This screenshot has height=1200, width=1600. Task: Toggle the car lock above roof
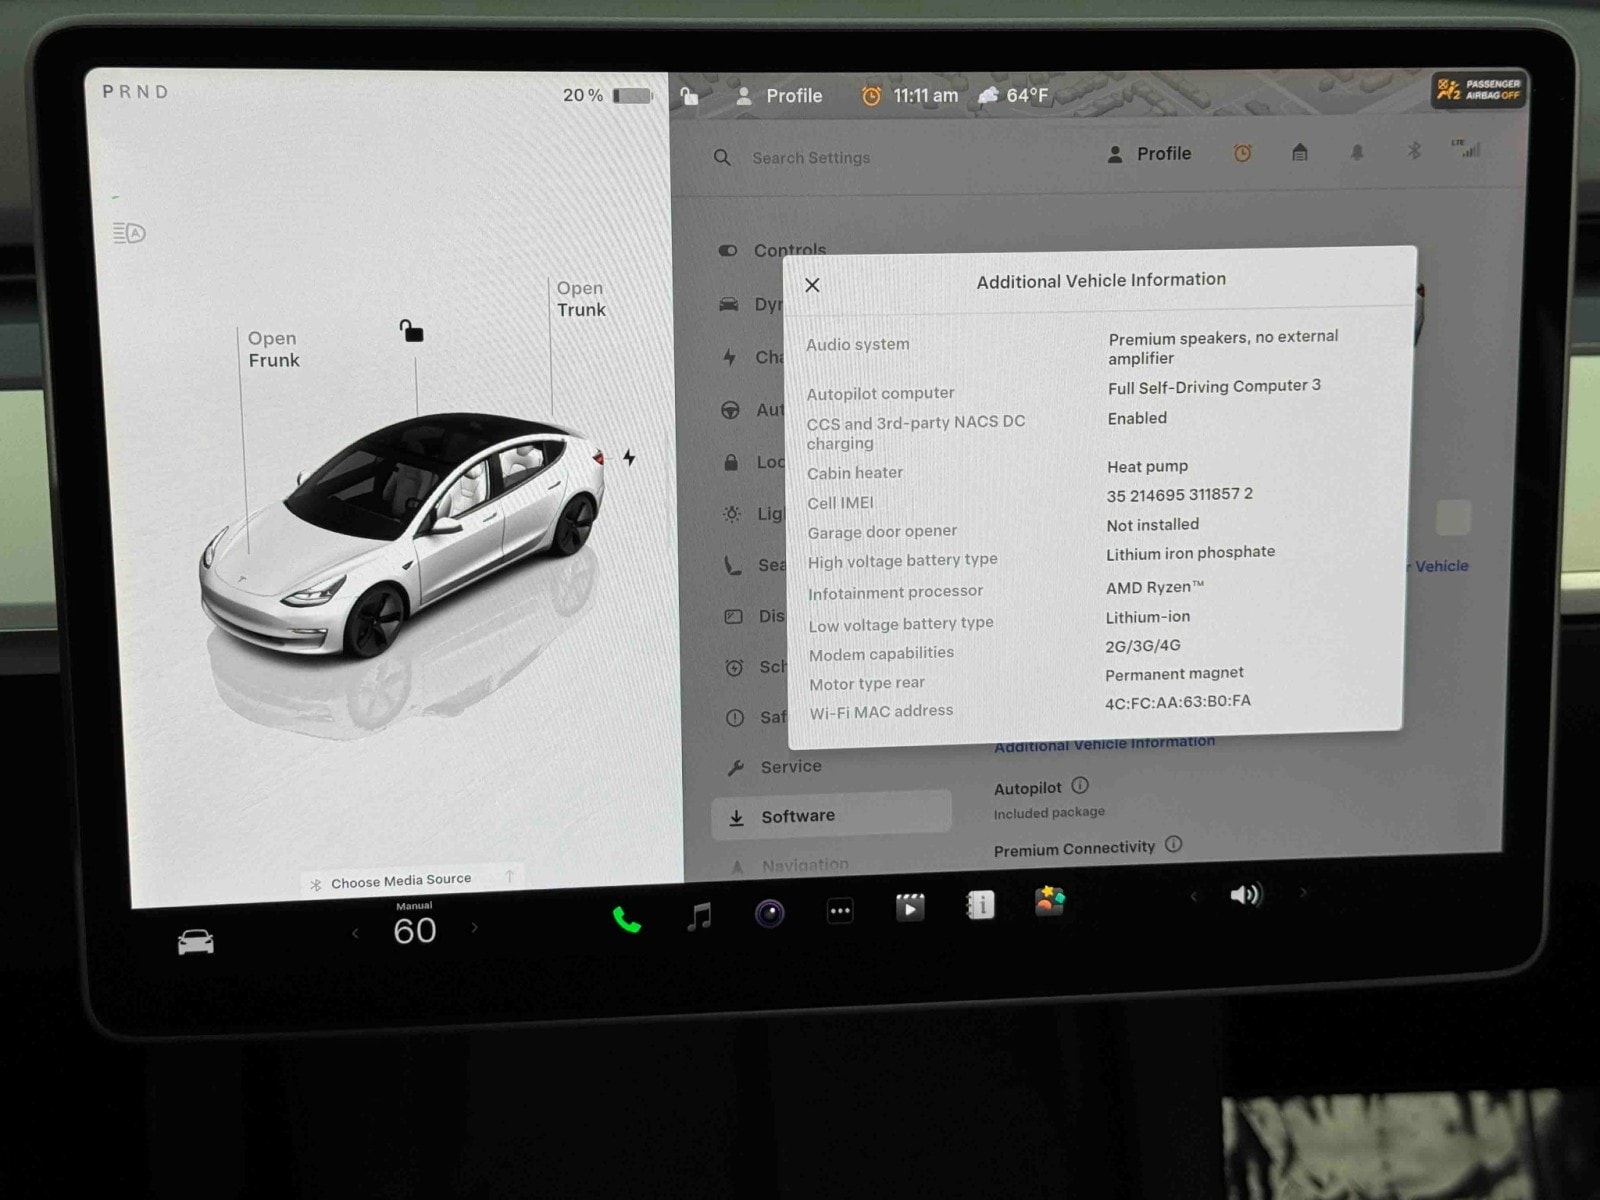coord(411,330)
